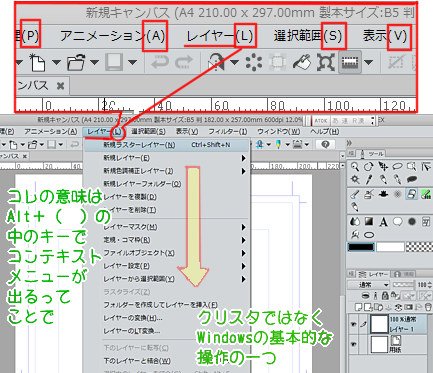Pick the Gradient tool
The height and width of the screenshot is (373, 433).
(369, 222)
